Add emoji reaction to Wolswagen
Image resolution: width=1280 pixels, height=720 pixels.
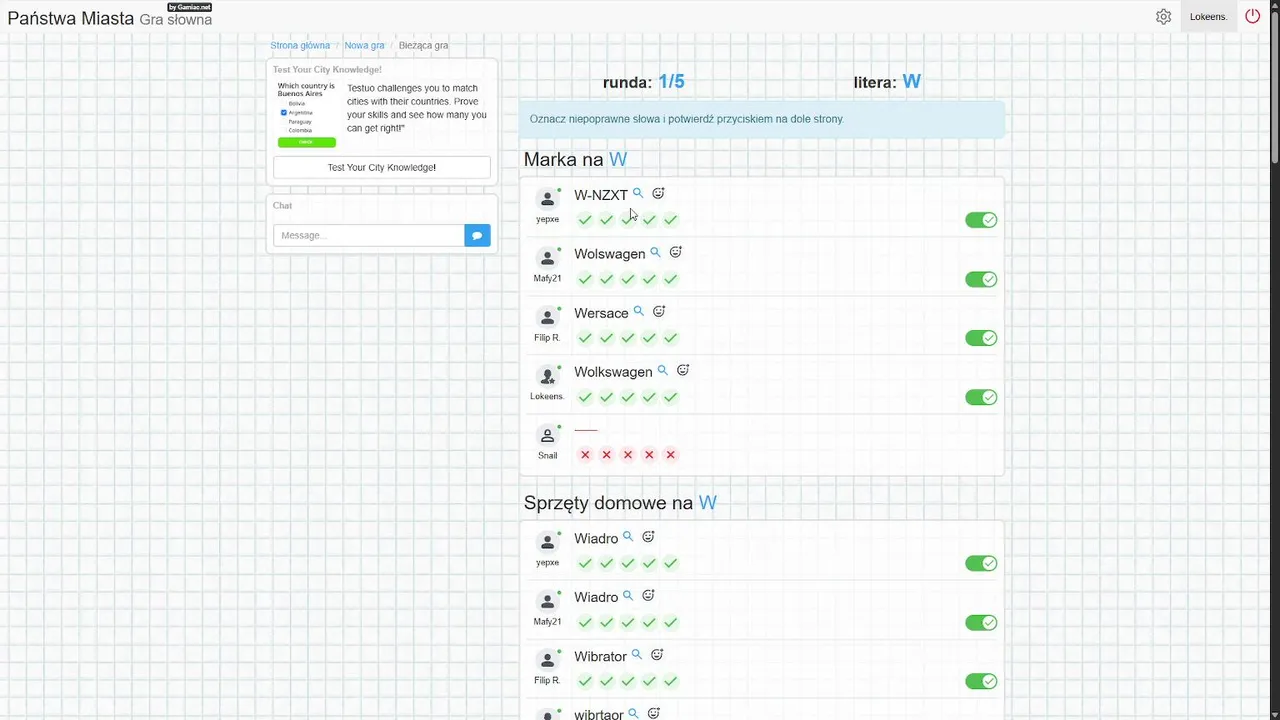coord(676,252)
